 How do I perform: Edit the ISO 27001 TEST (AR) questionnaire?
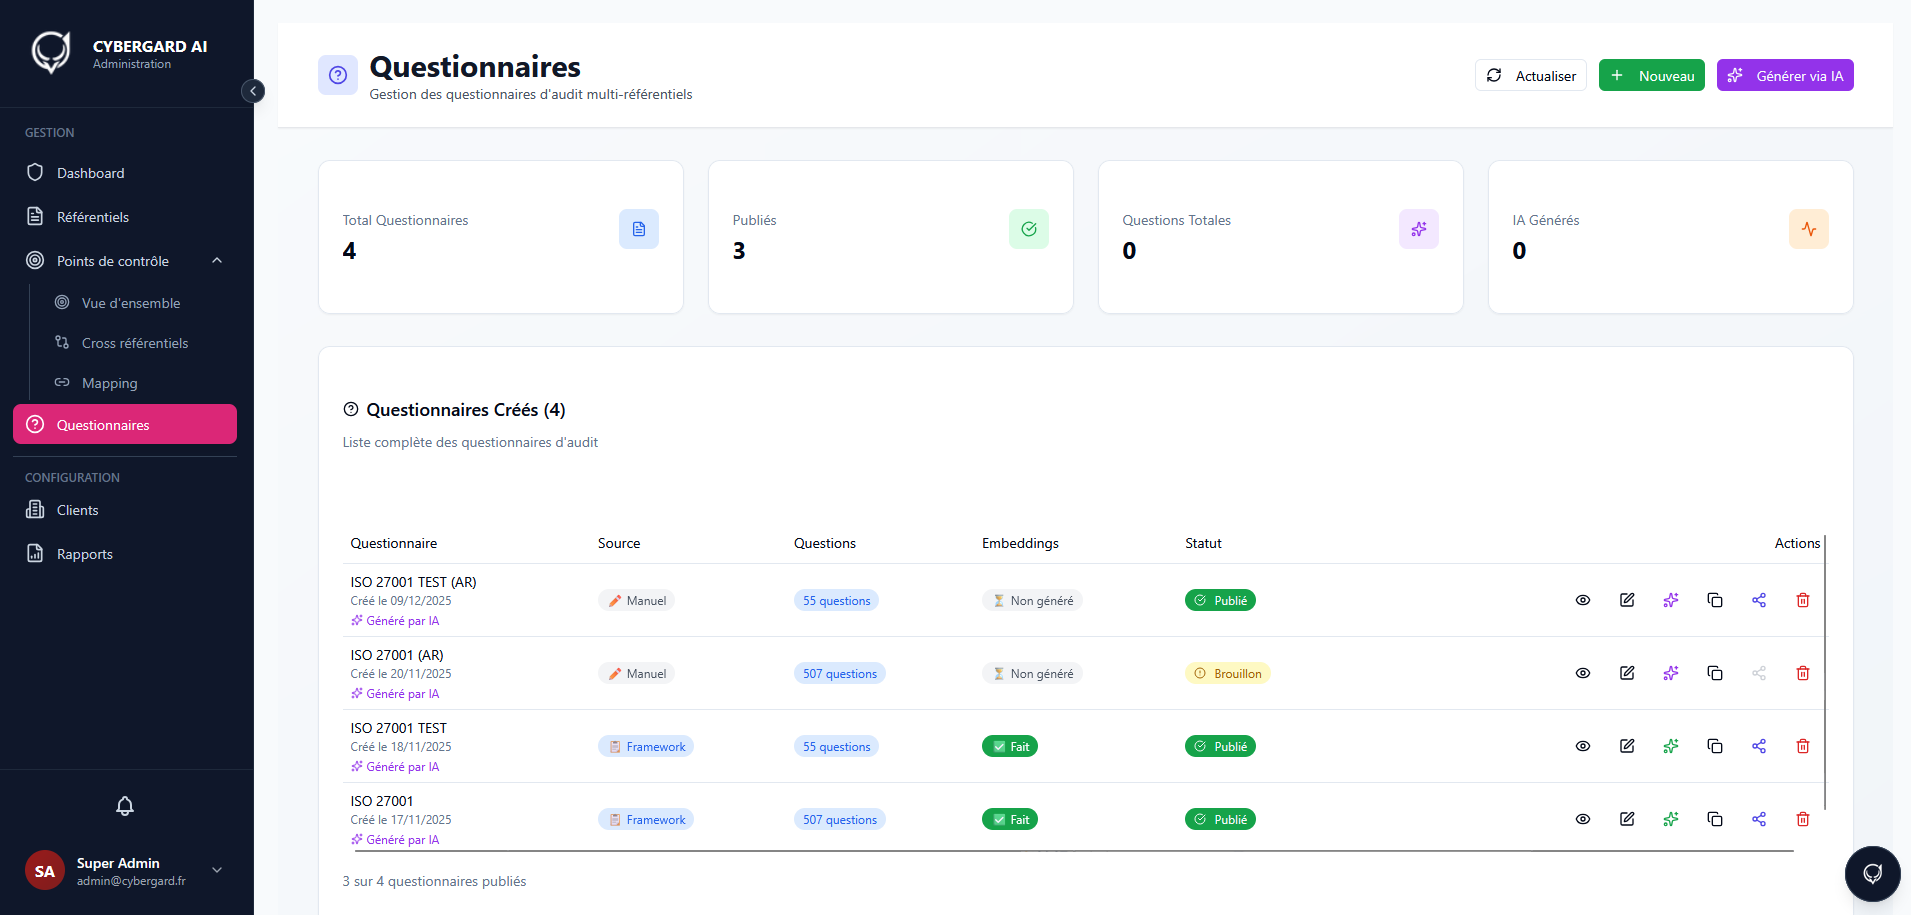coord(1627,600)
